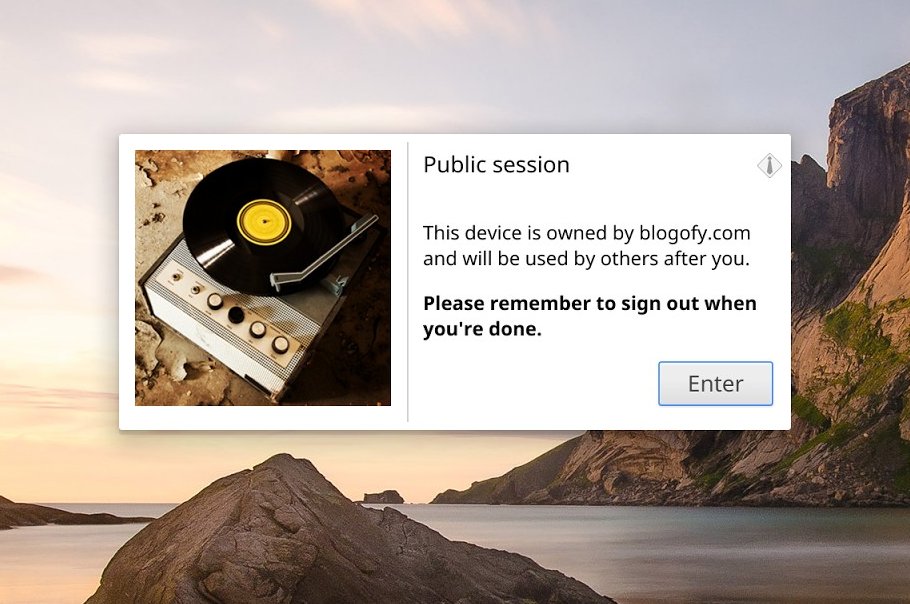The width and height of the screenshot is (910, 604).
Task: Click the bold sign out reminder text
Action: click(x=590, y=316)
